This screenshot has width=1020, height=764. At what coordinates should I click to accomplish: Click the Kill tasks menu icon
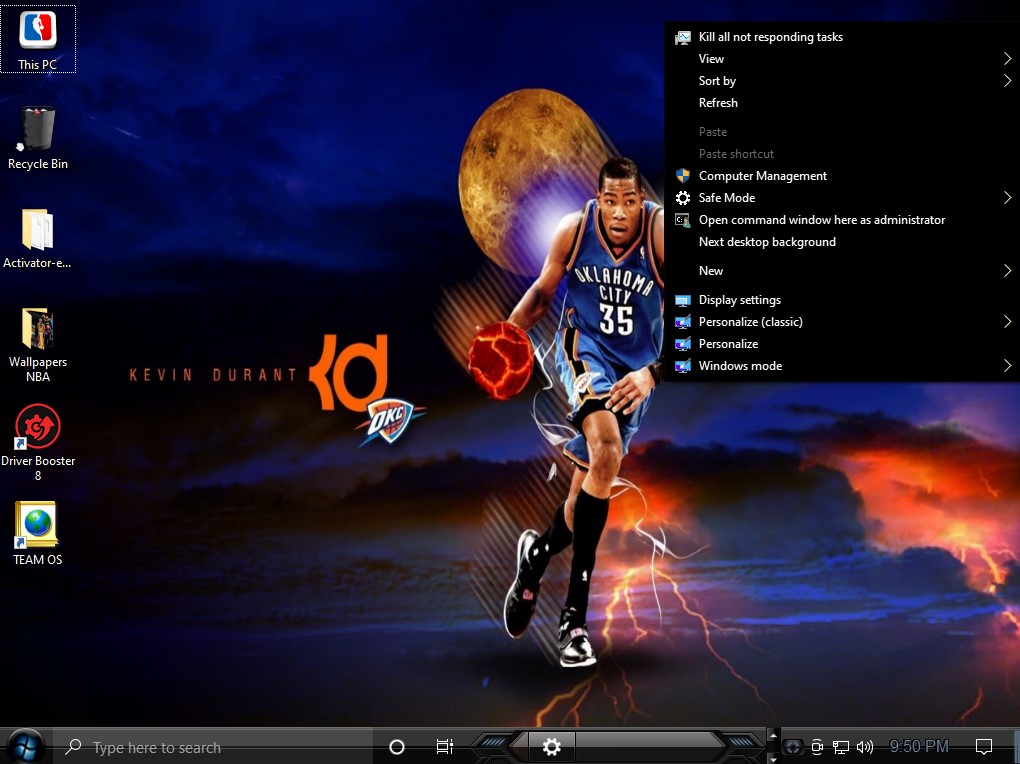682,38
